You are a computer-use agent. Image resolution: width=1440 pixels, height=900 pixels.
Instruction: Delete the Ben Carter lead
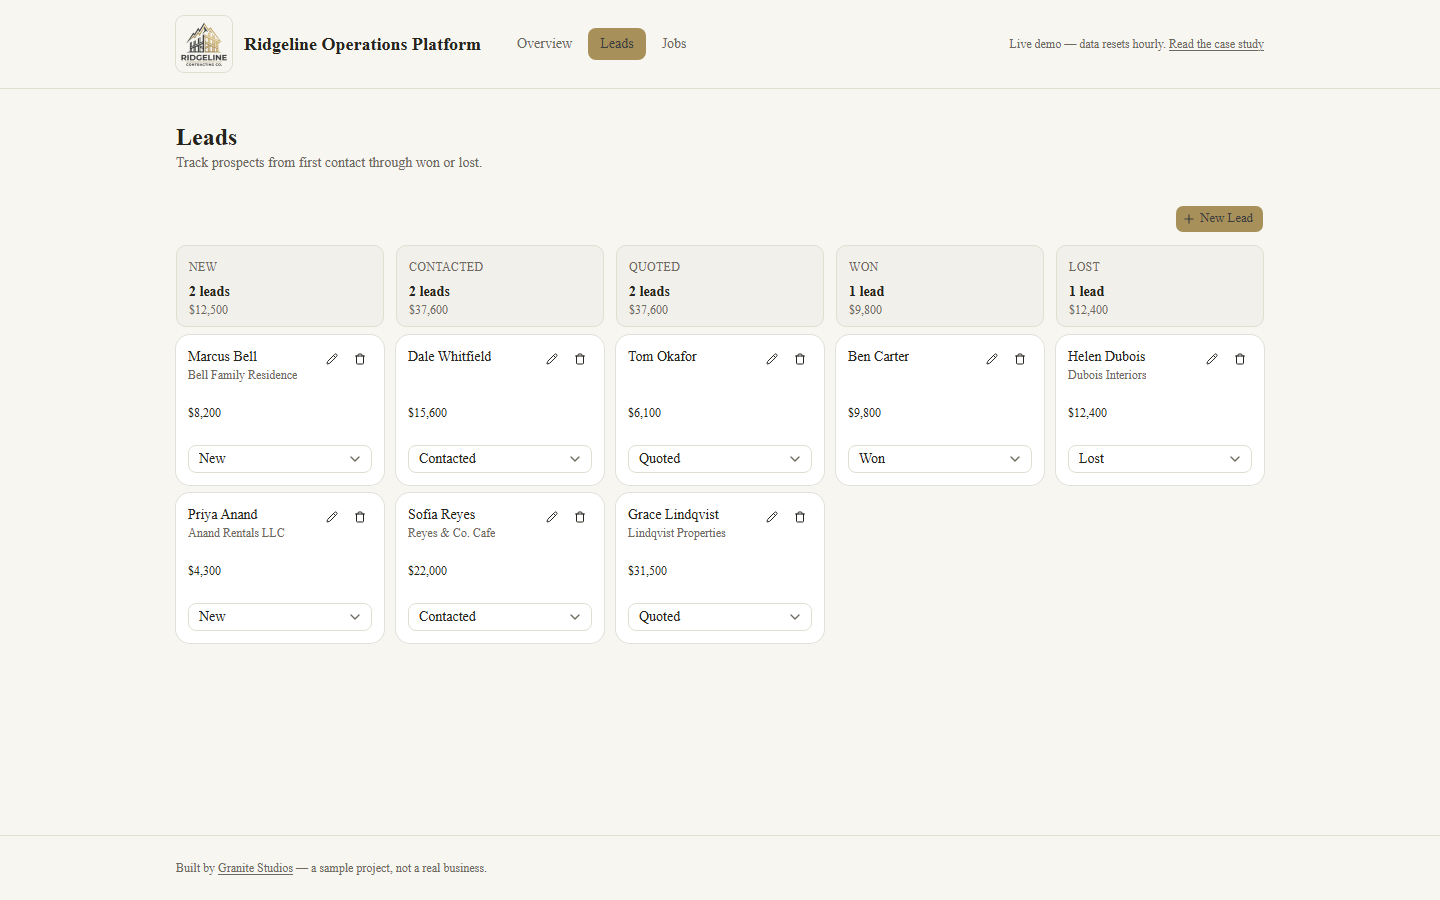(1020, 359)
